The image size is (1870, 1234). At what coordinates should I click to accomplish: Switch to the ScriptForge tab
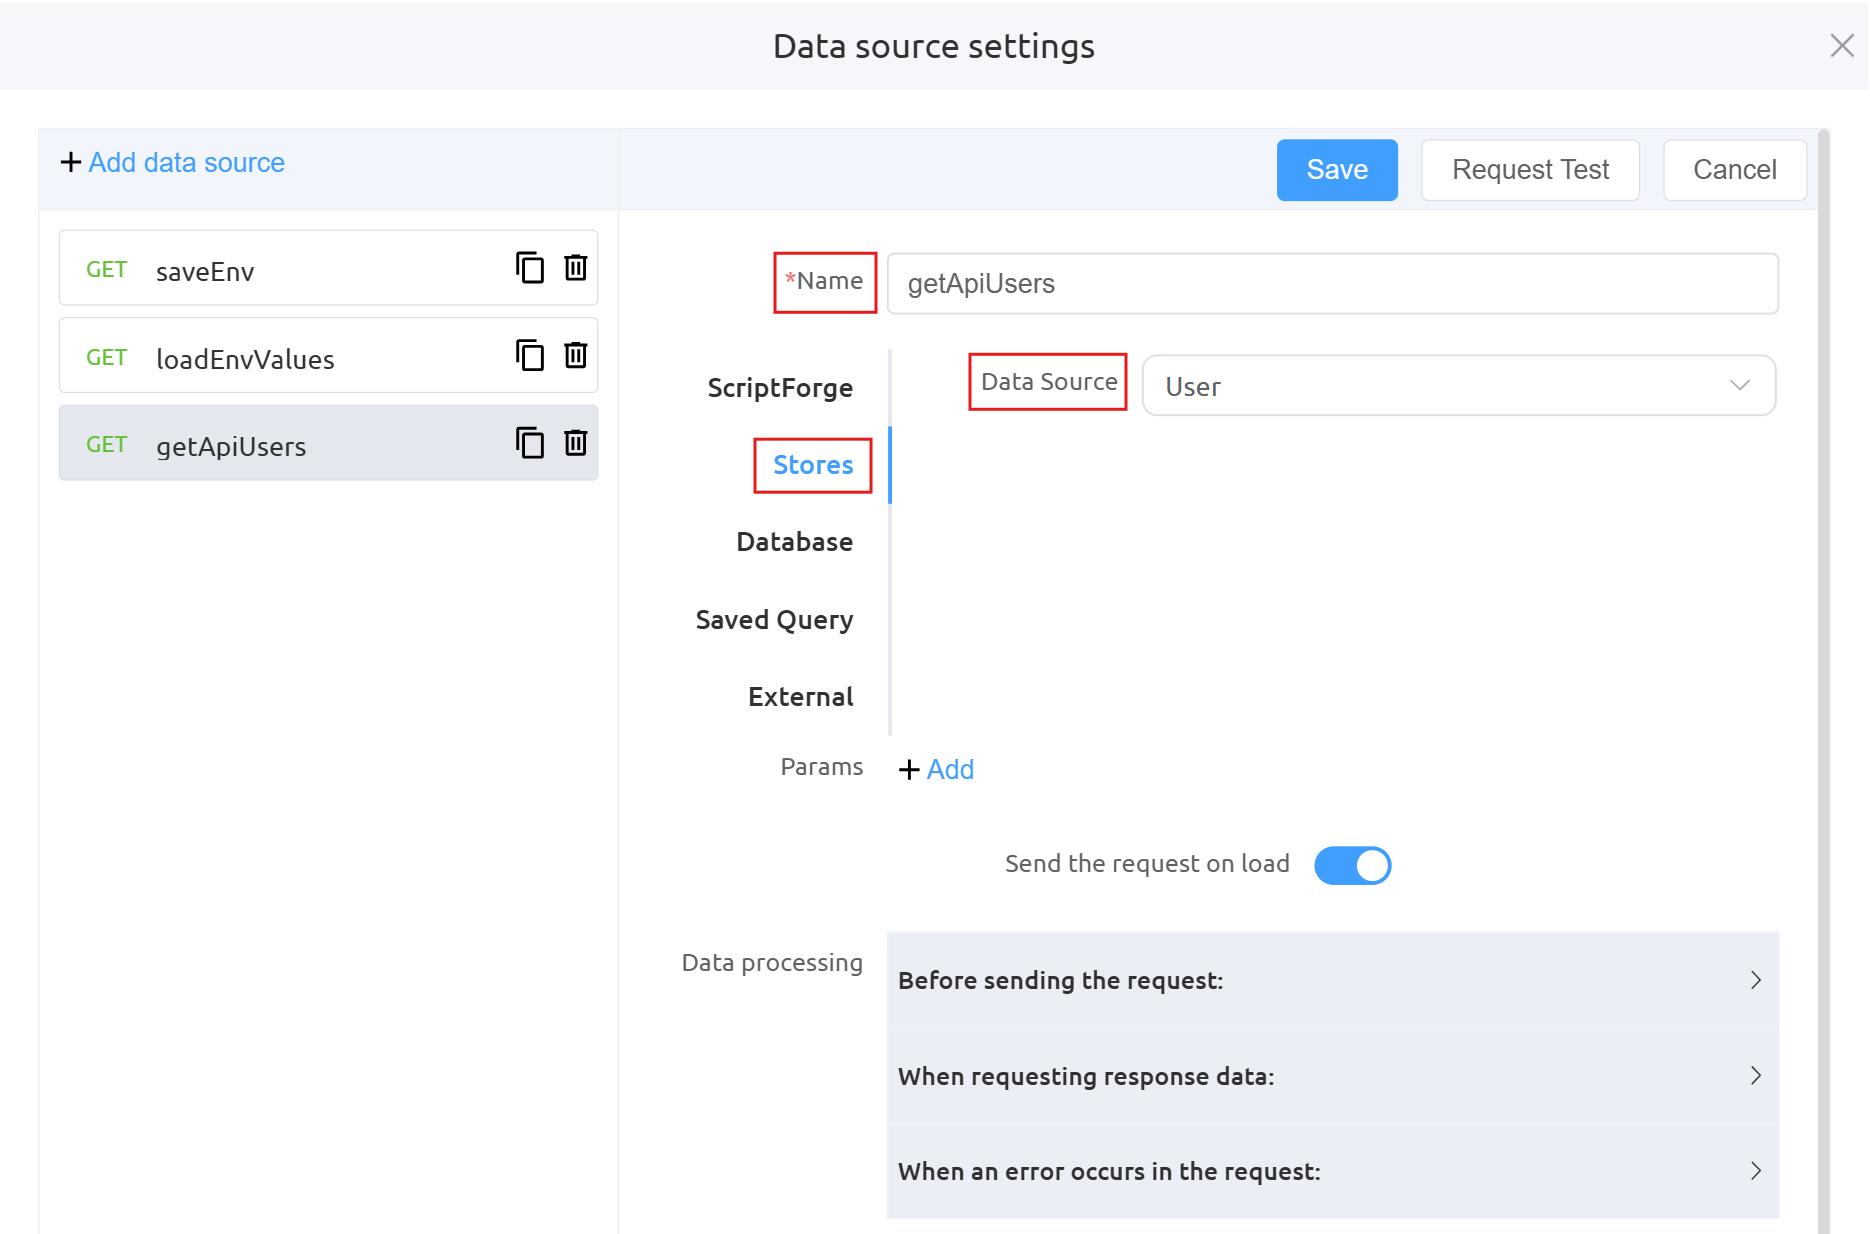[x=780, y=388]
